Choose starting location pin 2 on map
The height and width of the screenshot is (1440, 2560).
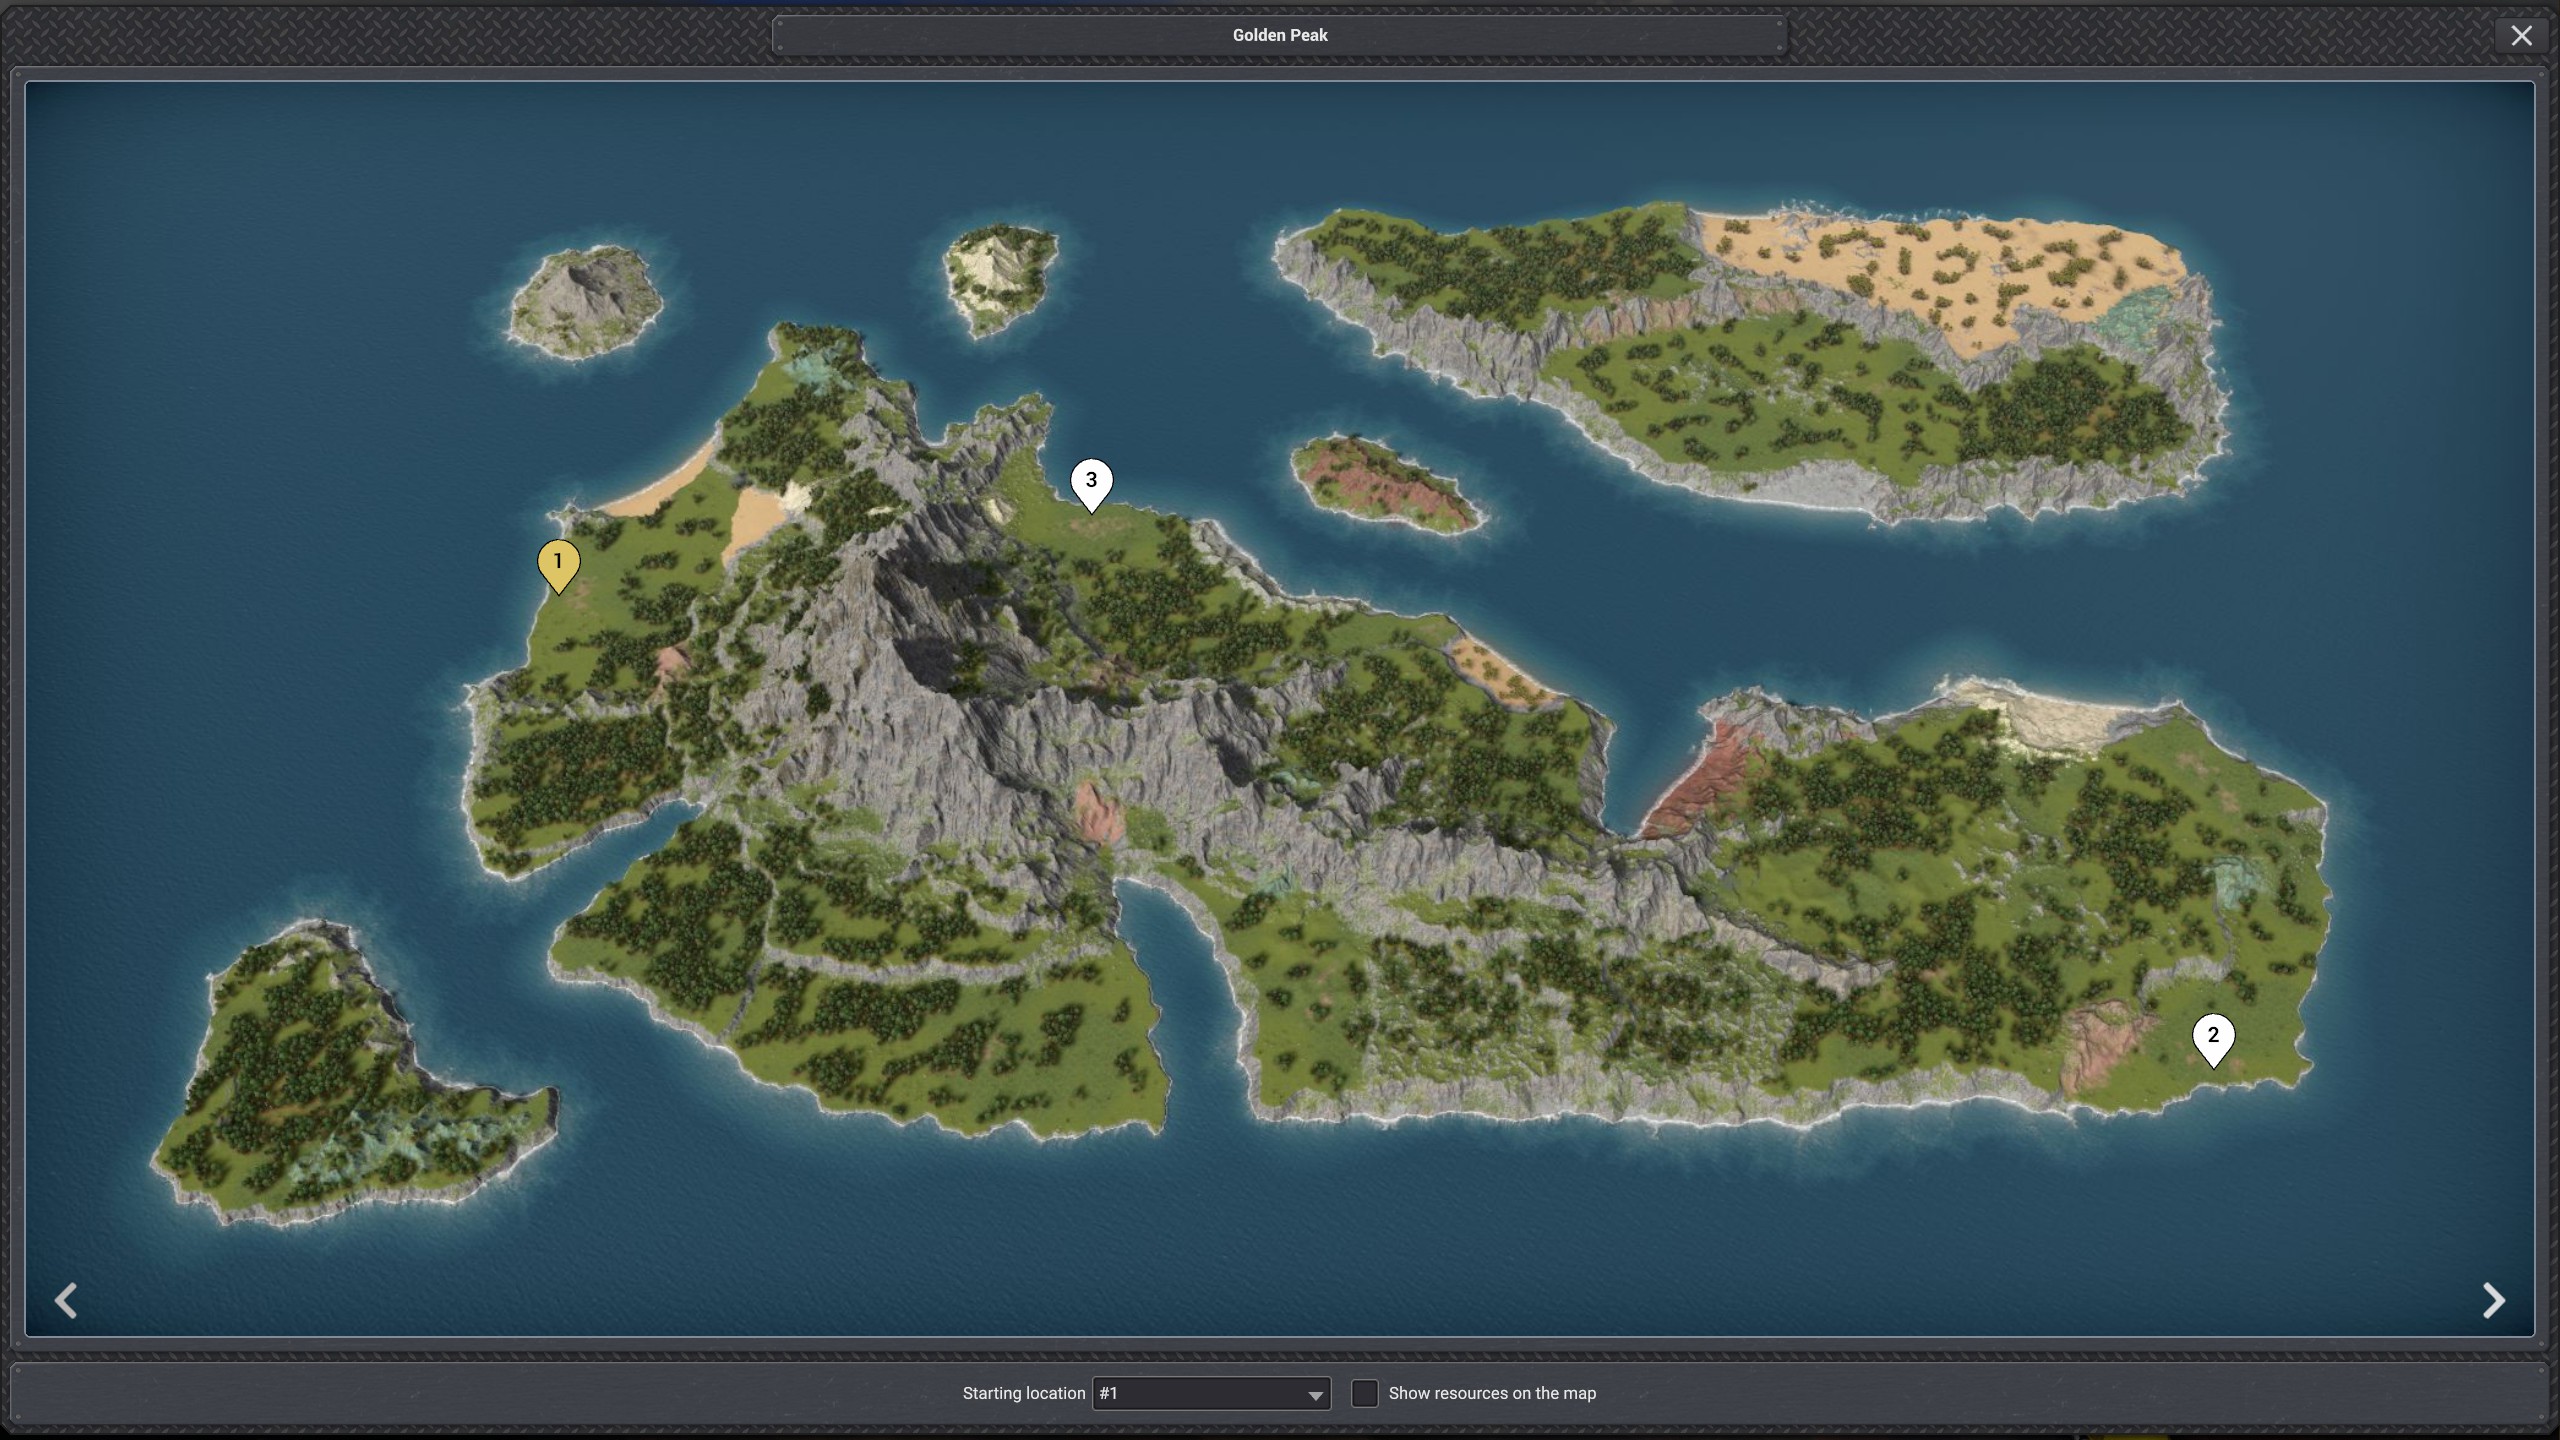coord(2212,1037)
